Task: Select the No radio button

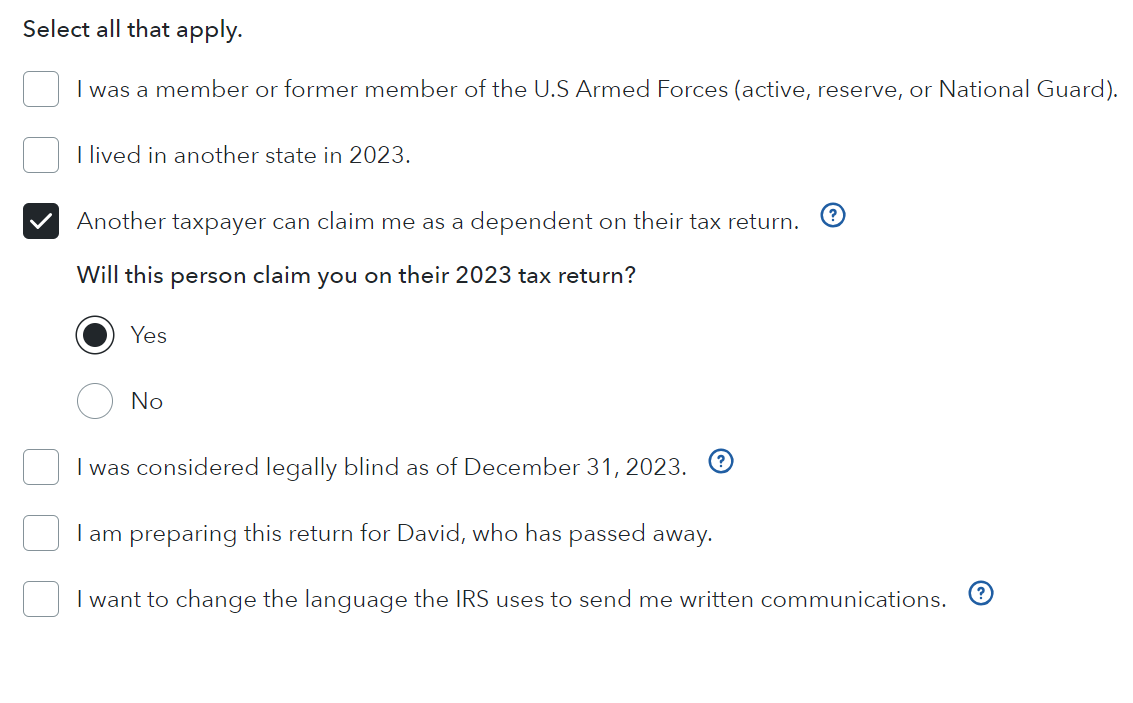Action: point(95,400)
